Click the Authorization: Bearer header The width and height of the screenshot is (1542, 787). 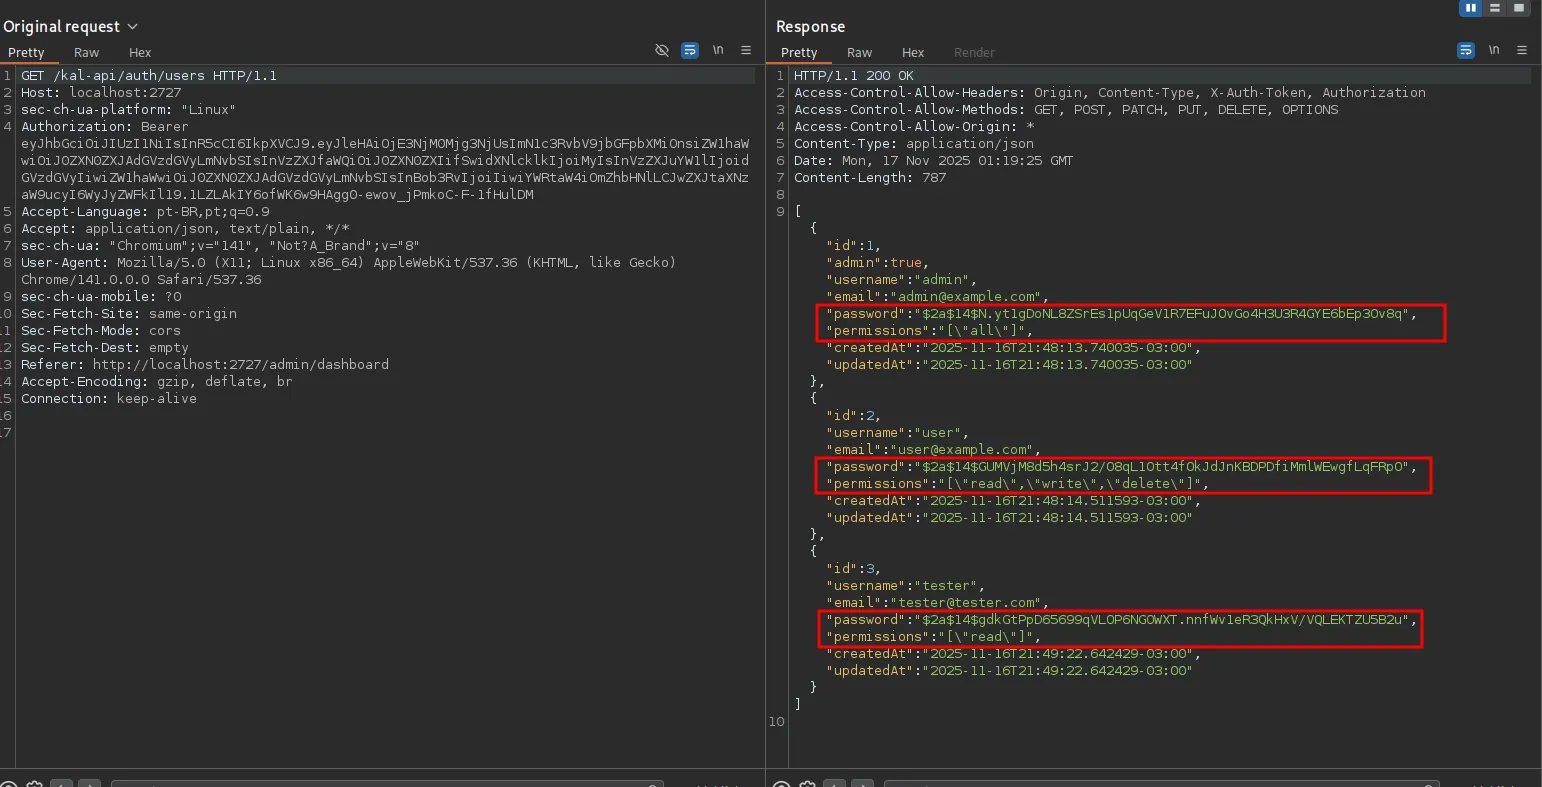(105, 127)
